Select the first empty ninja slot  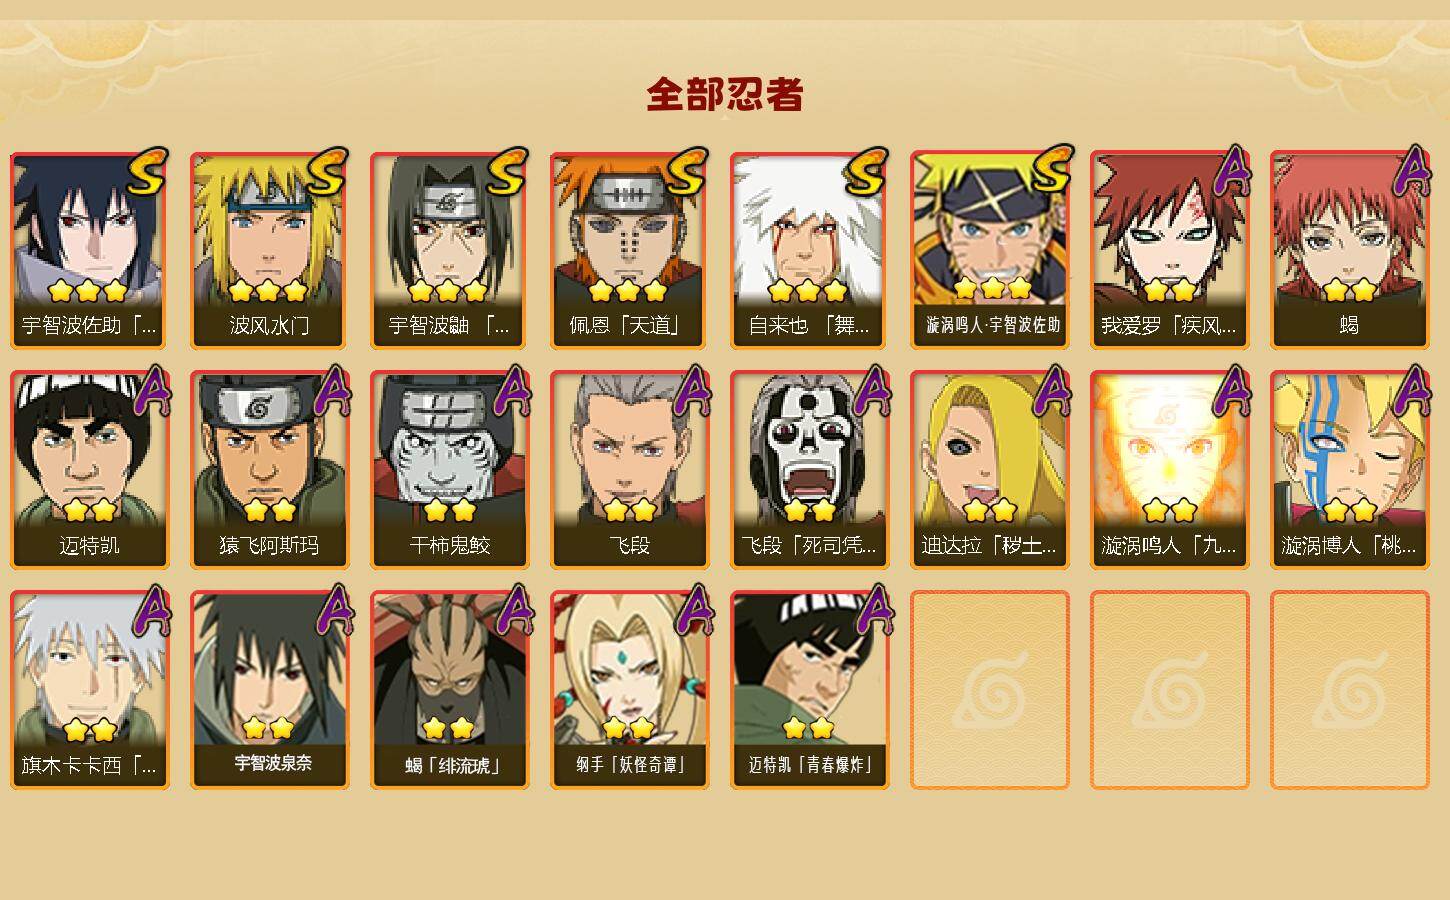click(x=989, y=690)
